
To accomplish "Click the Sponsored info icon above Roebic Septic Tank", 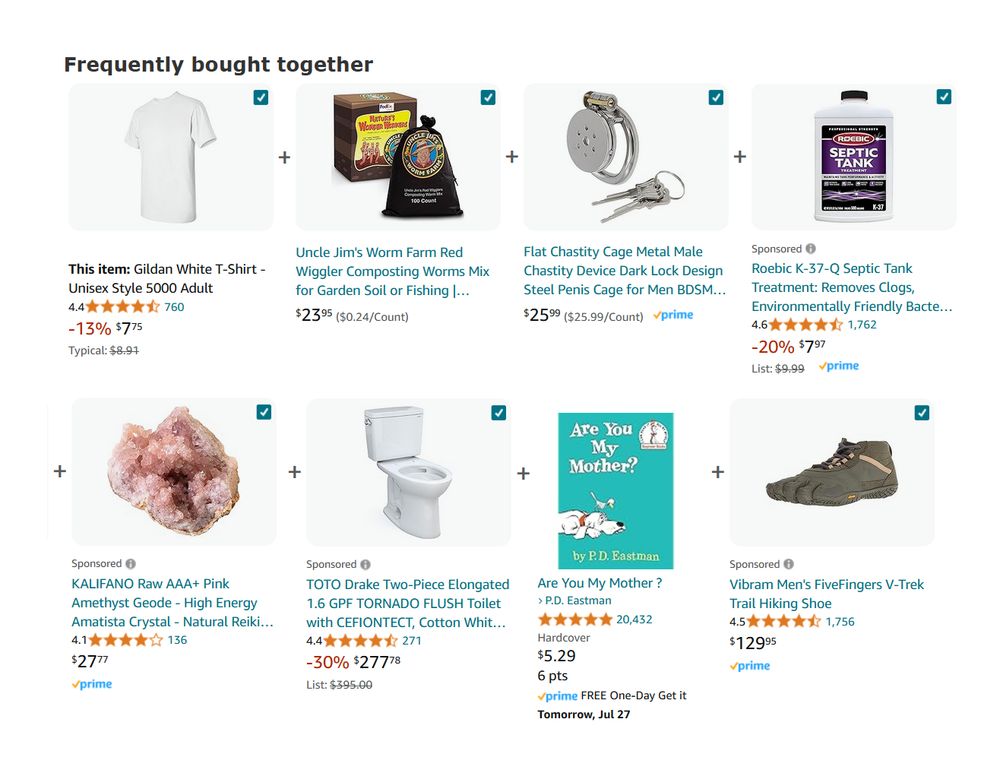I will tap(811, 249).
